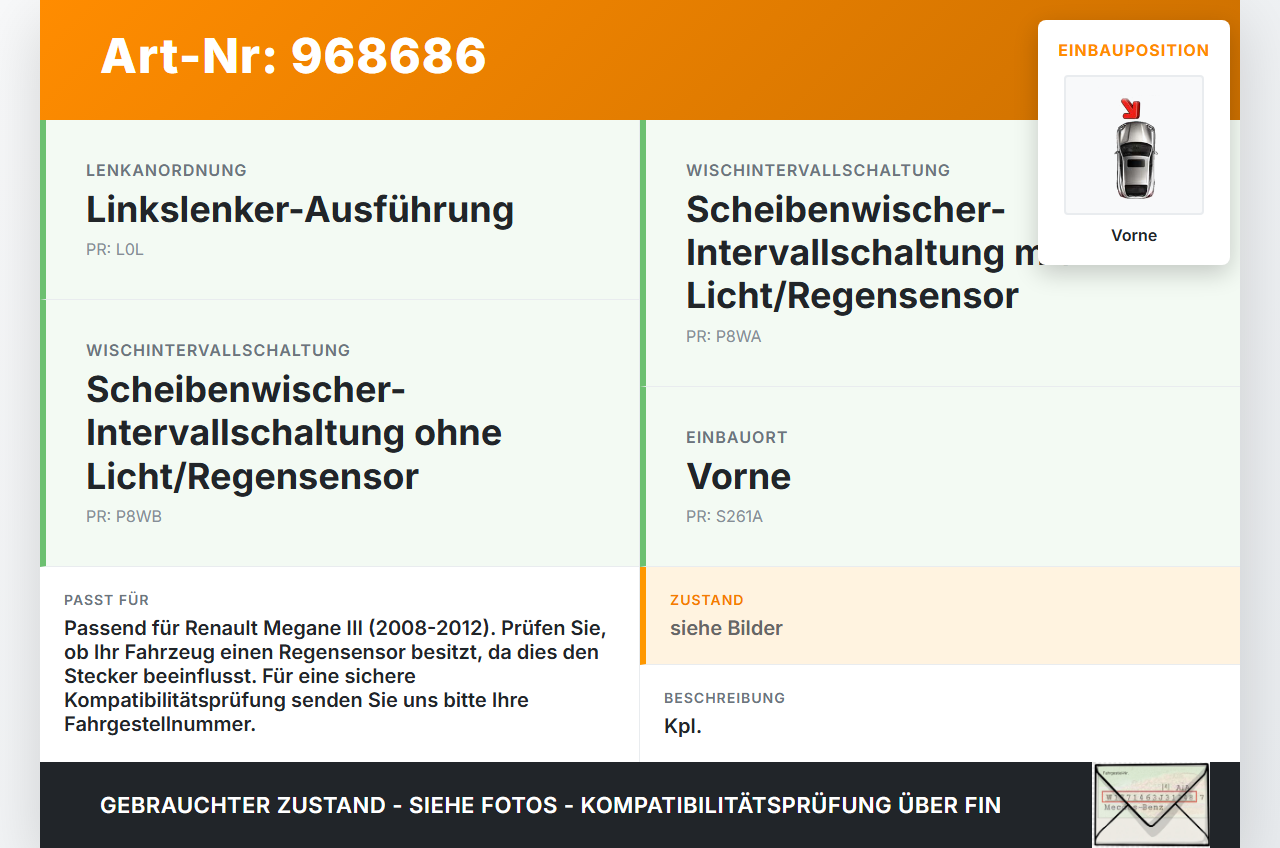
Task: Click PR code P8WB
Action: 124,517
